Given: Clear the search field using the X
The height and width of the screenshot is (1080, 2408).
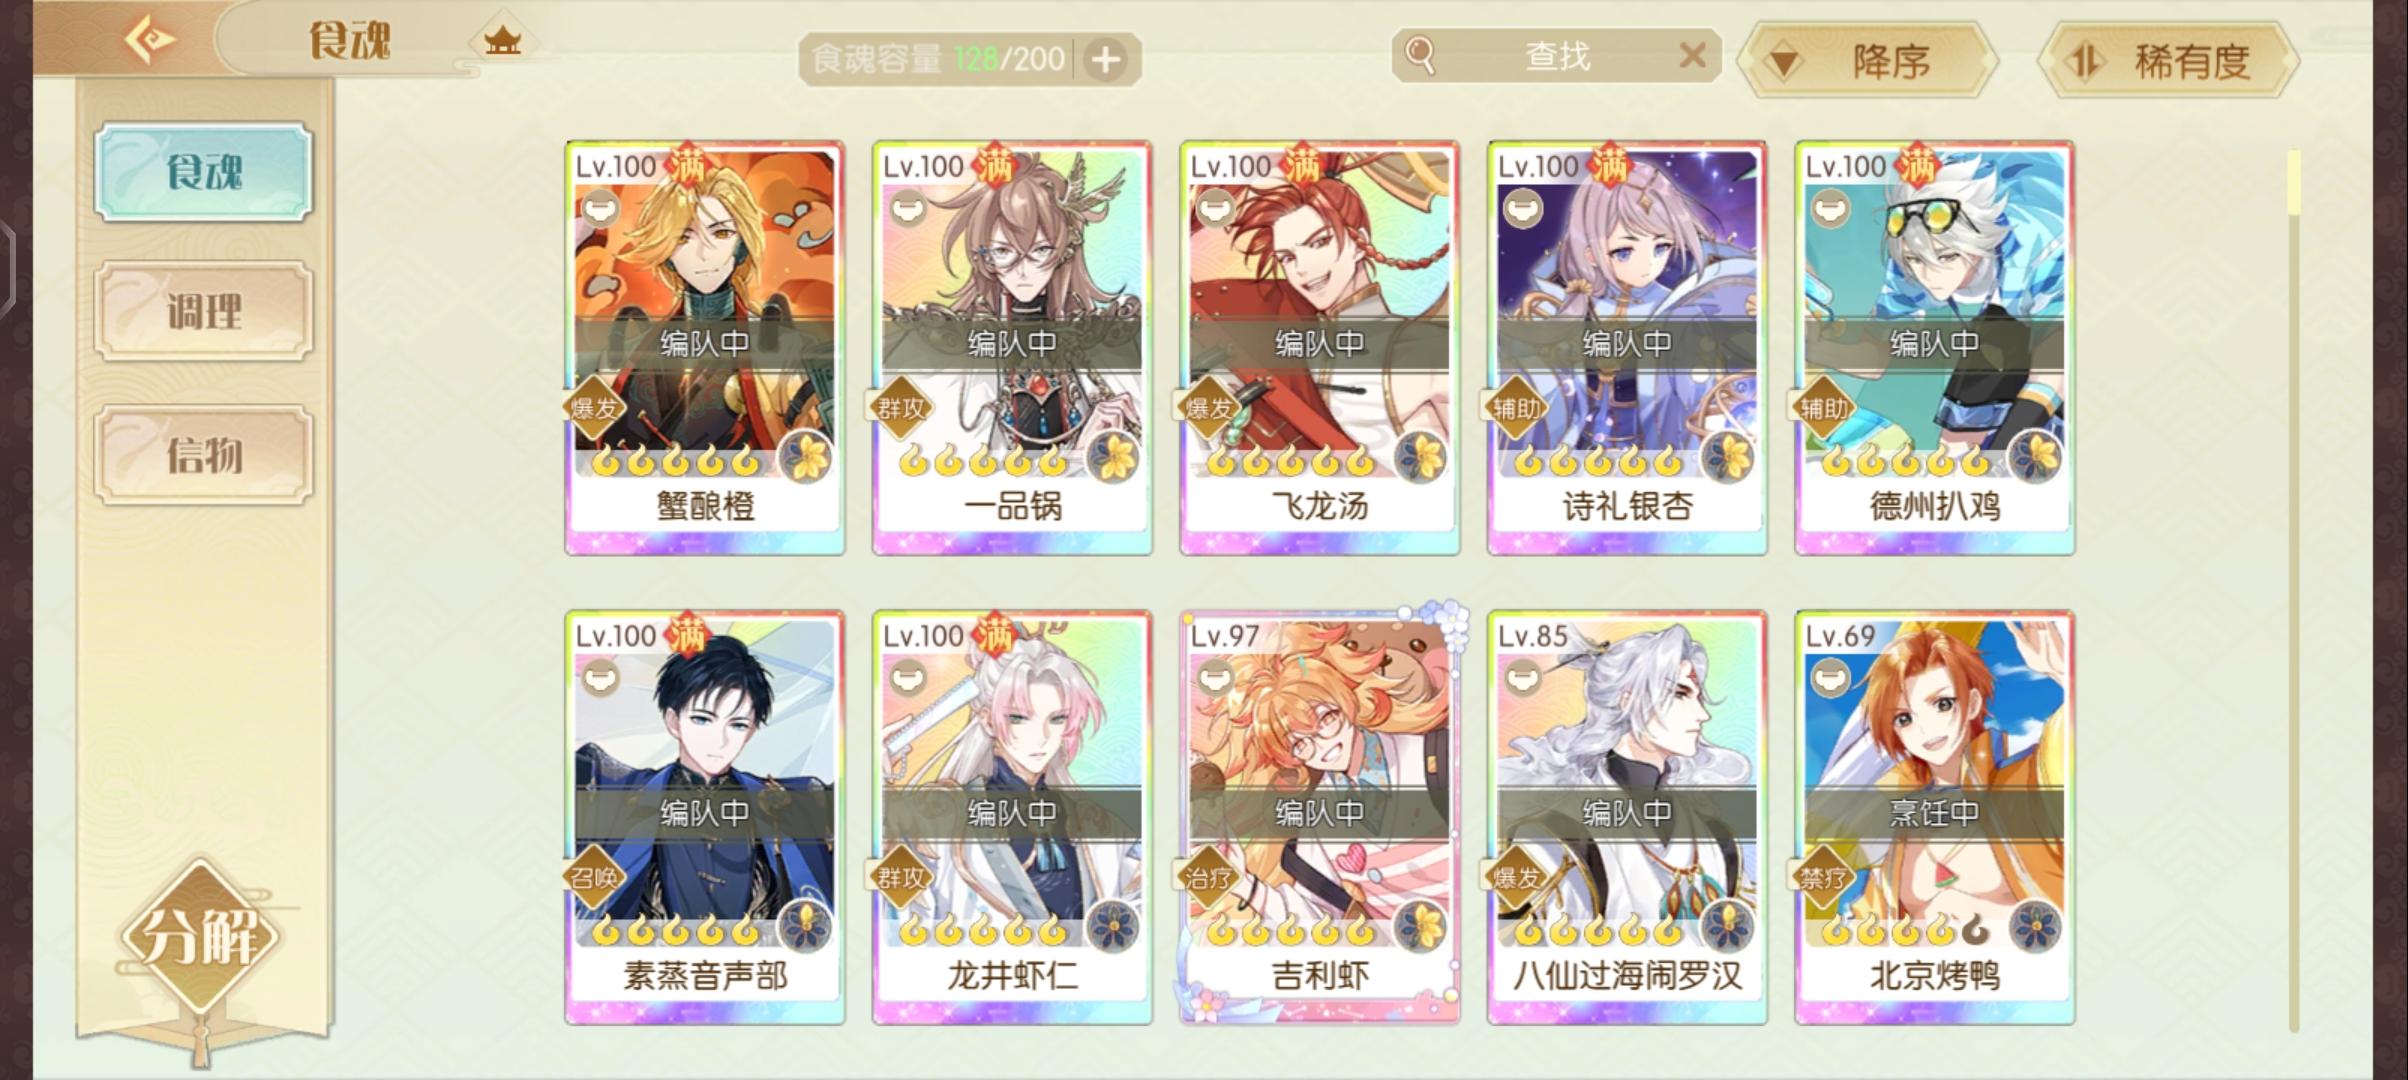Looking at the screenshot, I should (x=1692, y=55).
